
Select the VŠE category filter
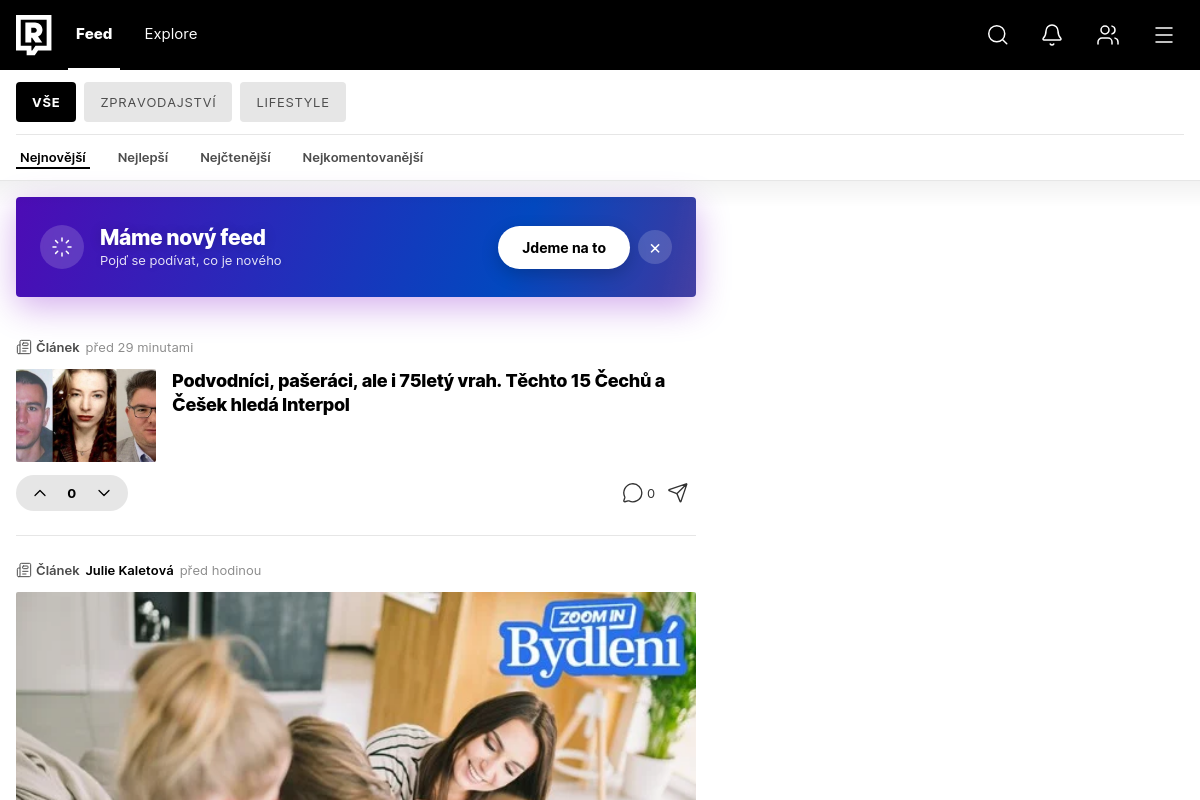pos(46,102)
